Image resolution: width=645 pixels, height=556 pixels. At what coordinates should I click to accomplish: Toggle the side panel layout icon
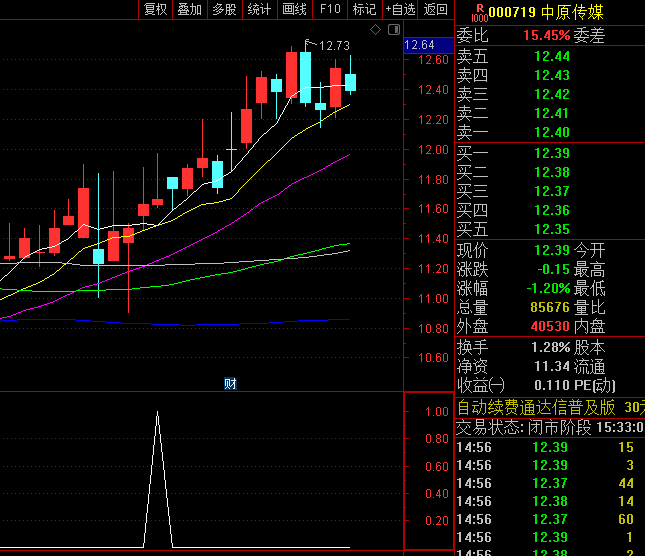(x=394, y=30)
